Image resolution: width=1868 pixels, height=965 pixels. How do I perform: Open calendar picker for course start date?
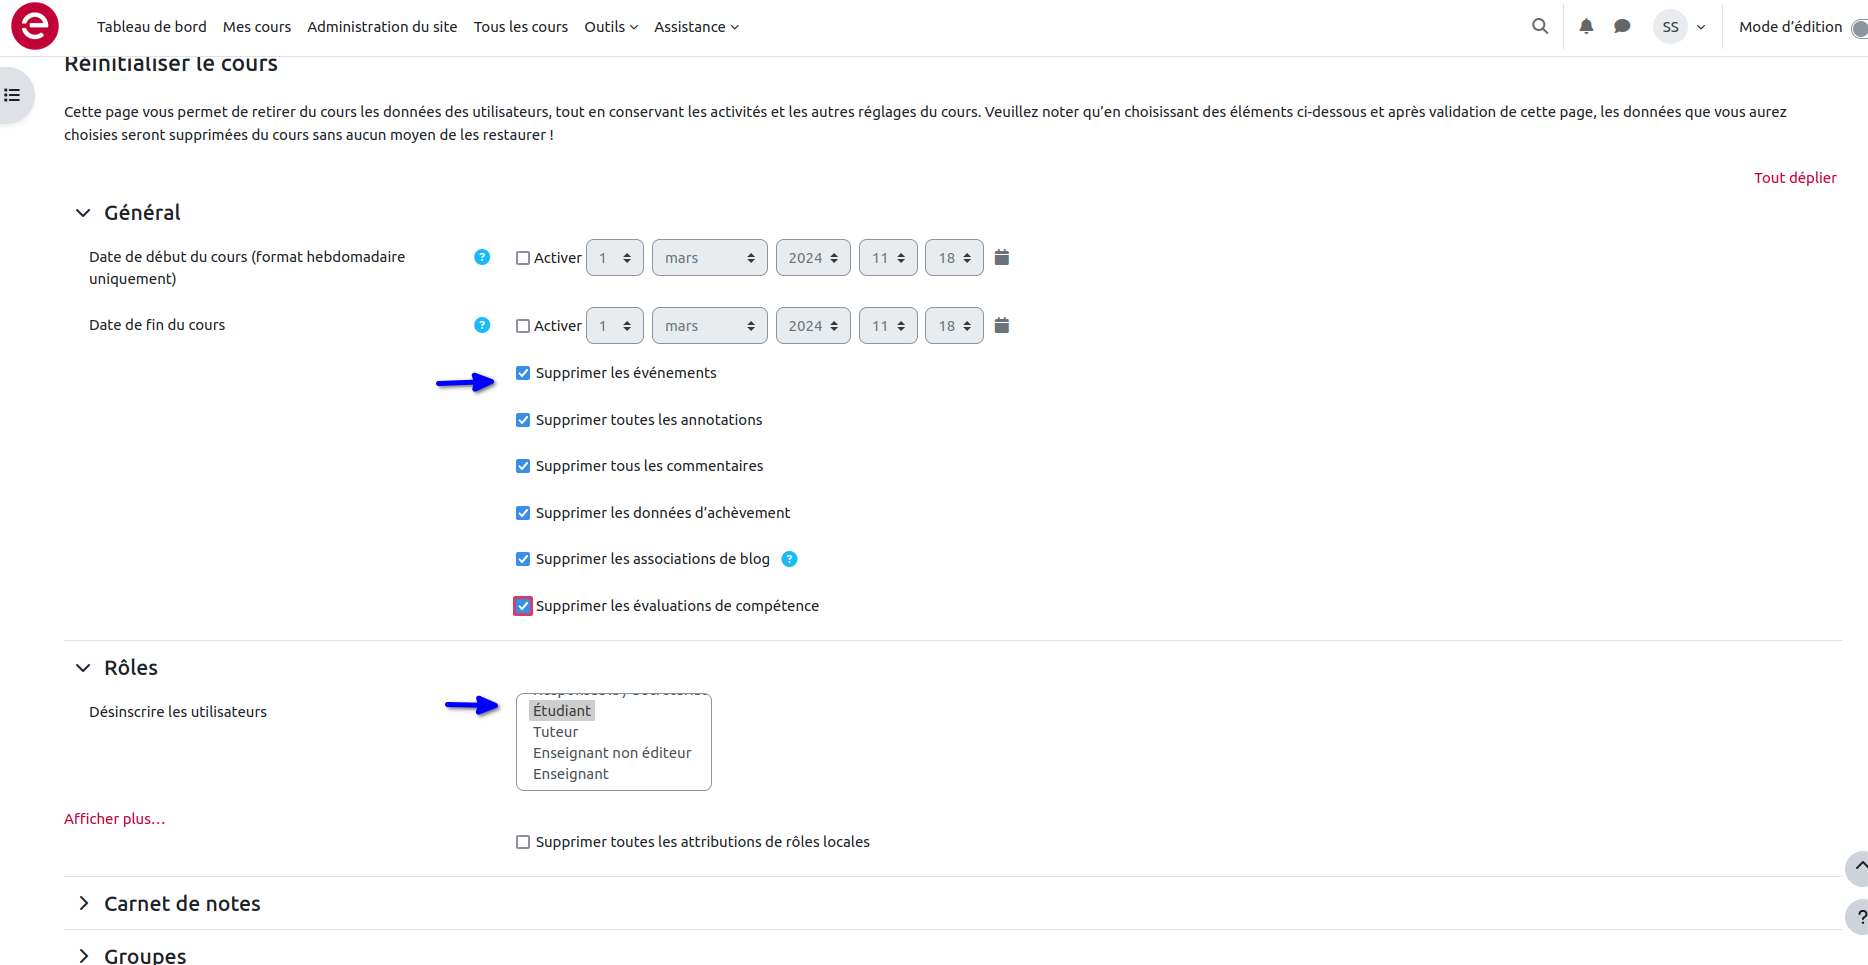[x=1002, y=258]
